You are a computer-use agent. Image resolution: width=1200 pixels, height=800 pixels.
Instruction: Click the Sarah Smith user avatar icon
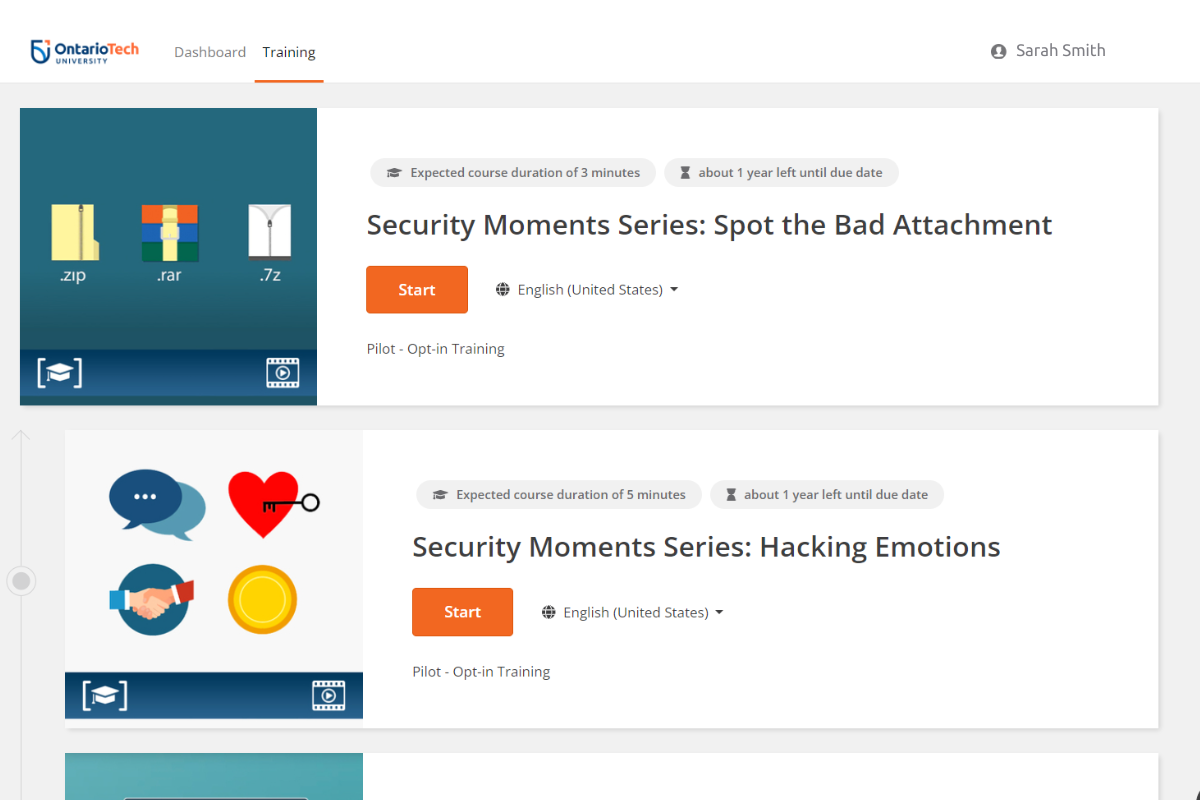(x=998, y=52)
